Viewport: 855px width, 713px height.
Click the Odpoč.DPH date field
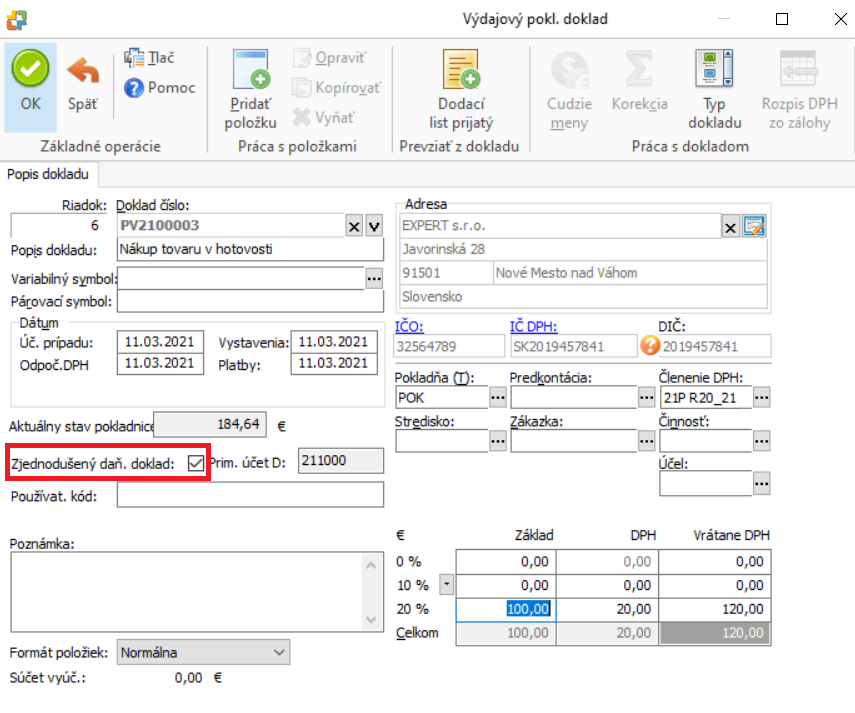[160, 364]
